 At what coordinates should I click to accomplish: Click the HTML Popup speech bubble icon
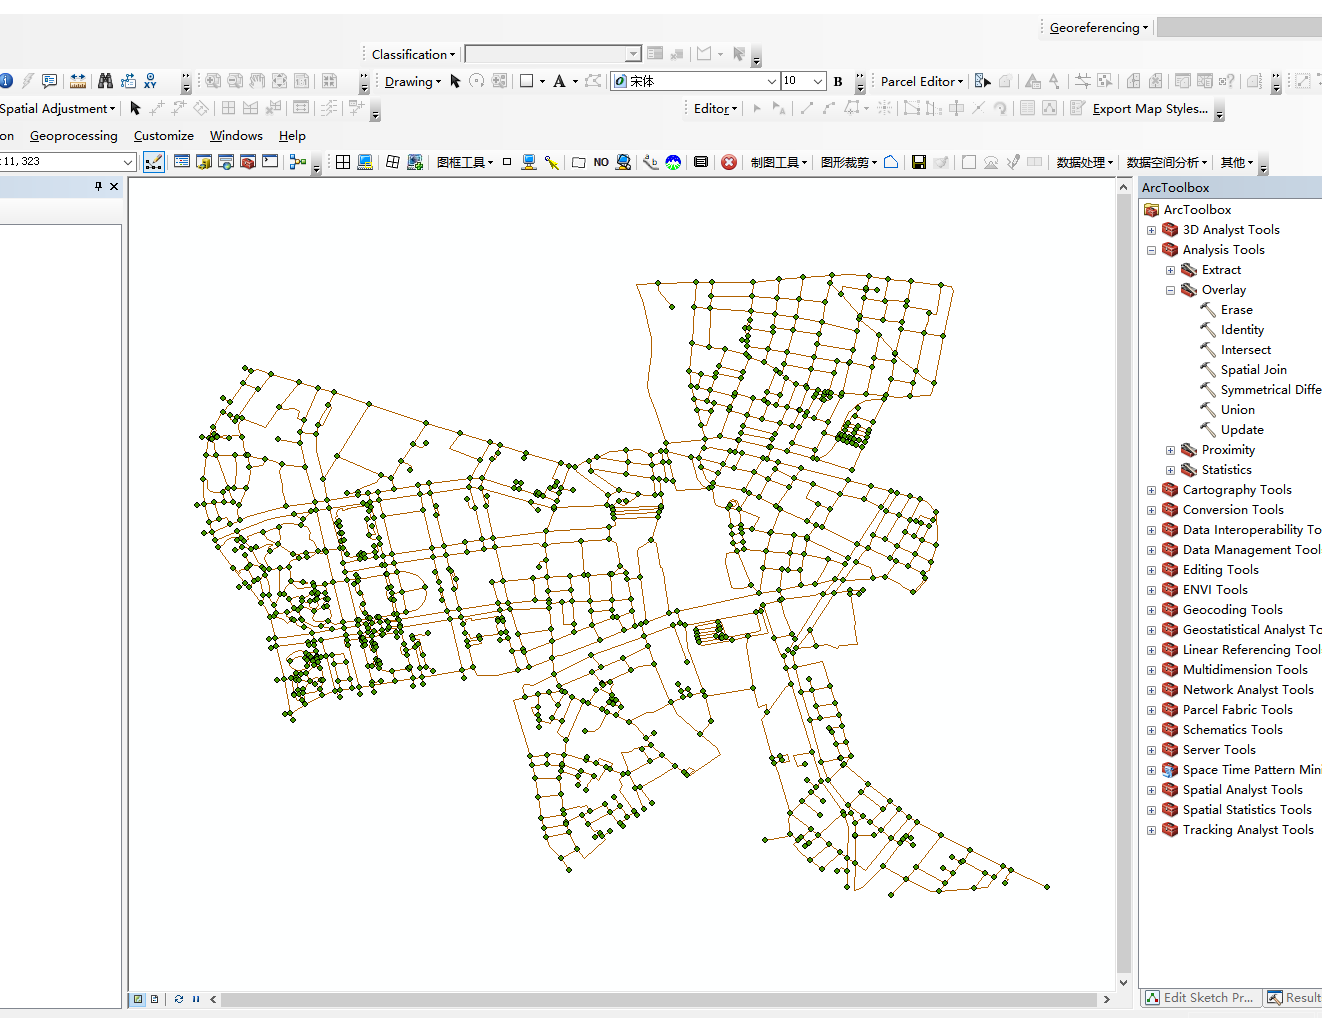(x=49, y=81)
